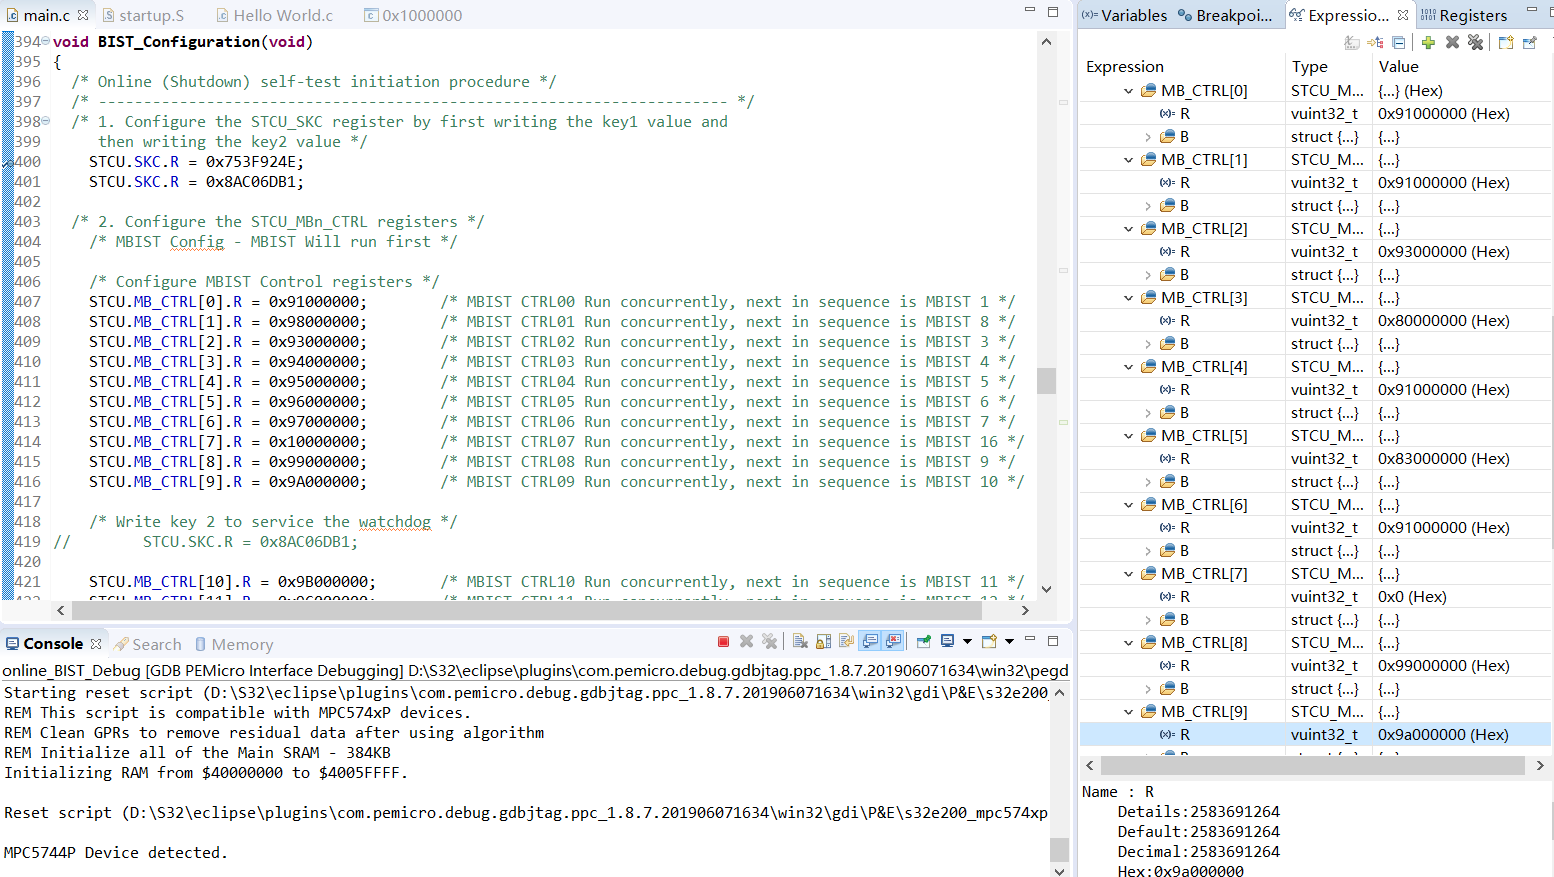The height and width of the screenshot is (877, 1554).
Task: Toggle show console when standard error changes
Action: [893, 642]
